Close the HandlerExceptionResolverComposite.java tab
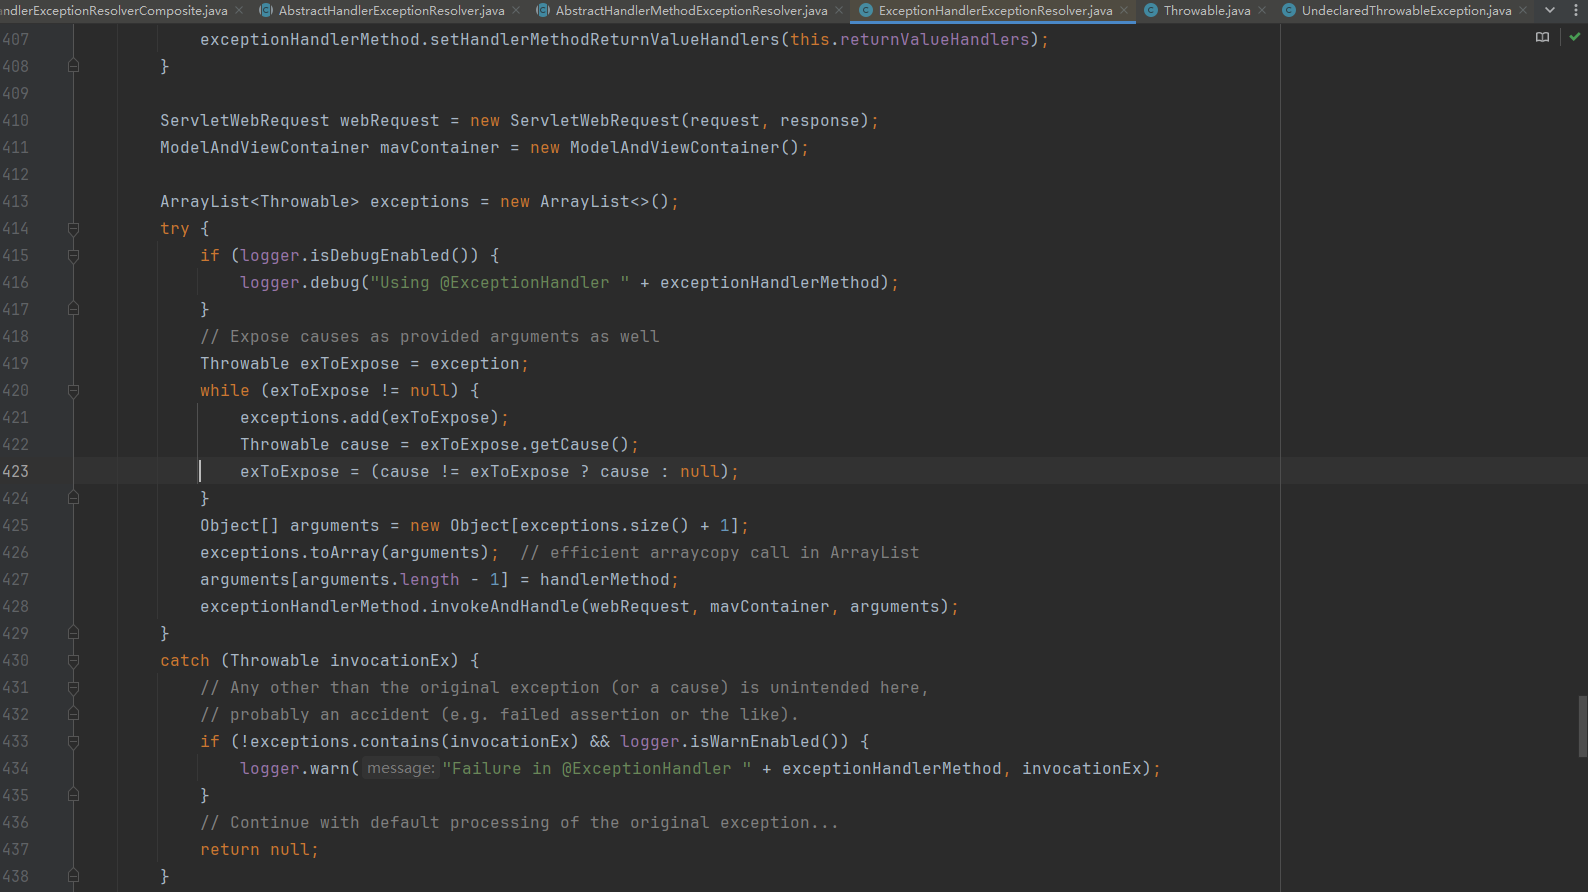 click(x=239, y=10)
